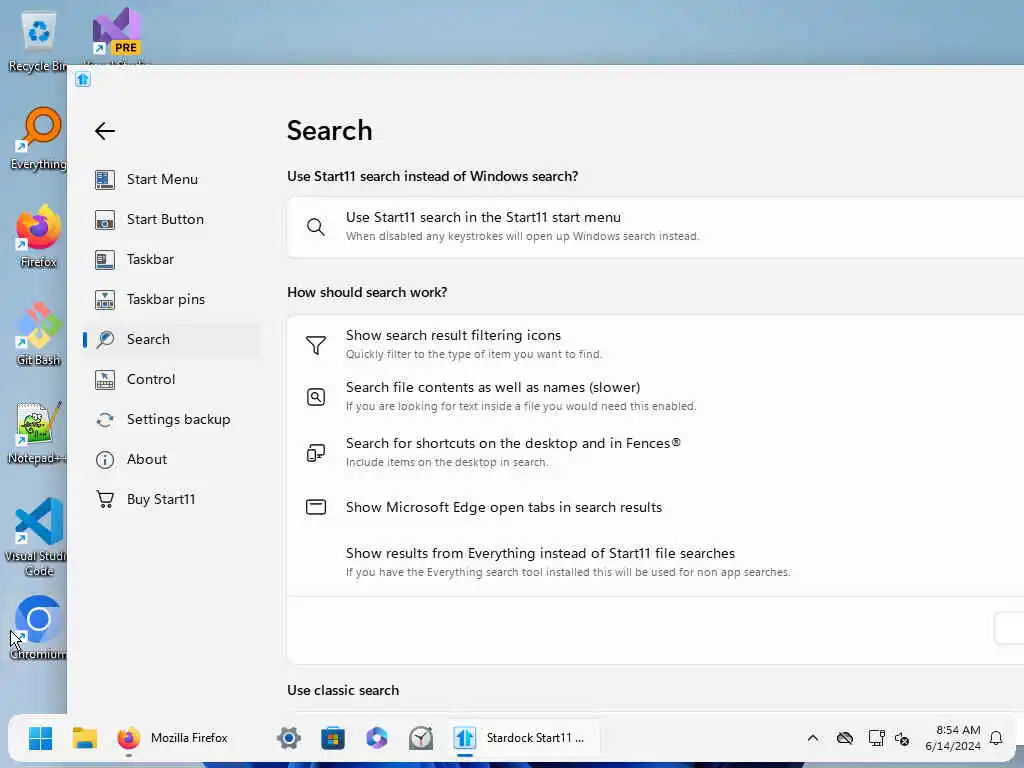Open the Windows Start button
1024x768 pixels.
click(40, 739)
